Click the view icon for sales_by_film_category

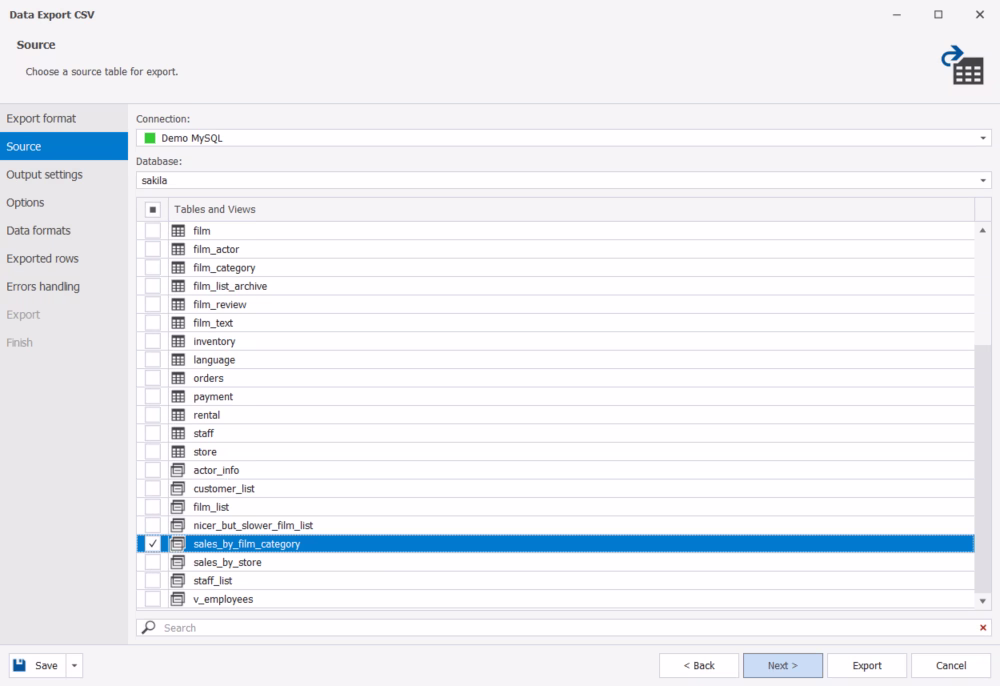coord(178,544)
